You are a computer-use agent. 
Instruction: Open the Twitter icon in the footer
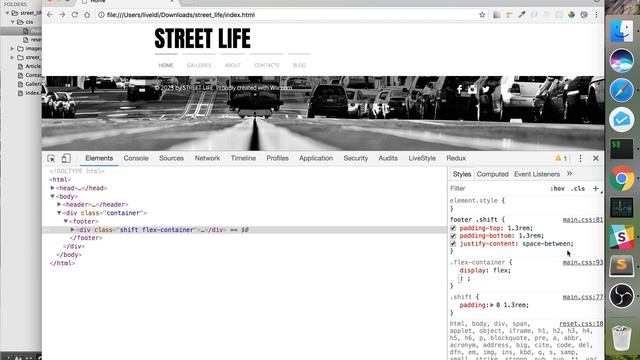(486, 89)
